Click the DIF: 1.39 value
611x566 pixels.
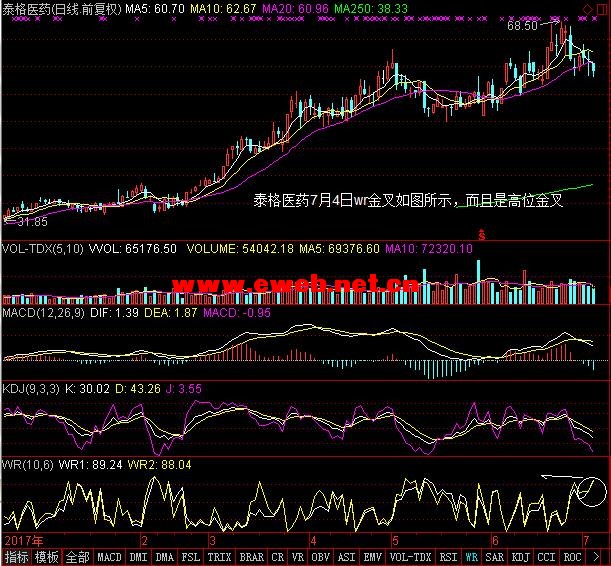(x=115, y=313)
